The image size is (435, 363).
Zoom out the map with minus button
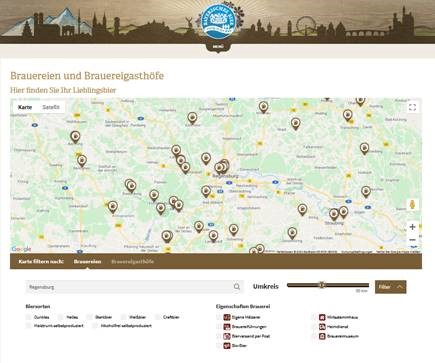[x=412, y=240]
